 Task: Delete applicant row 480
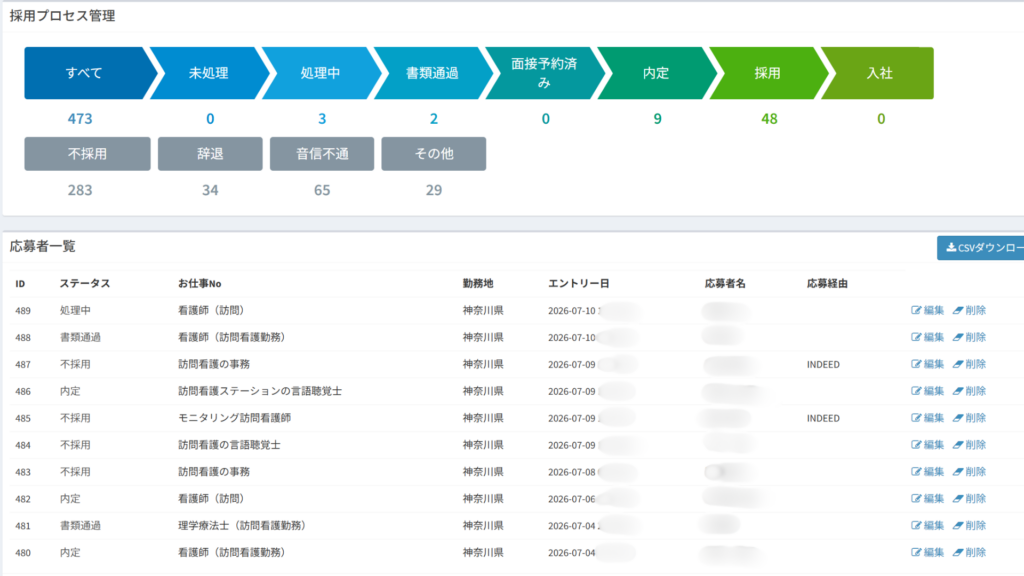[969, 552]
